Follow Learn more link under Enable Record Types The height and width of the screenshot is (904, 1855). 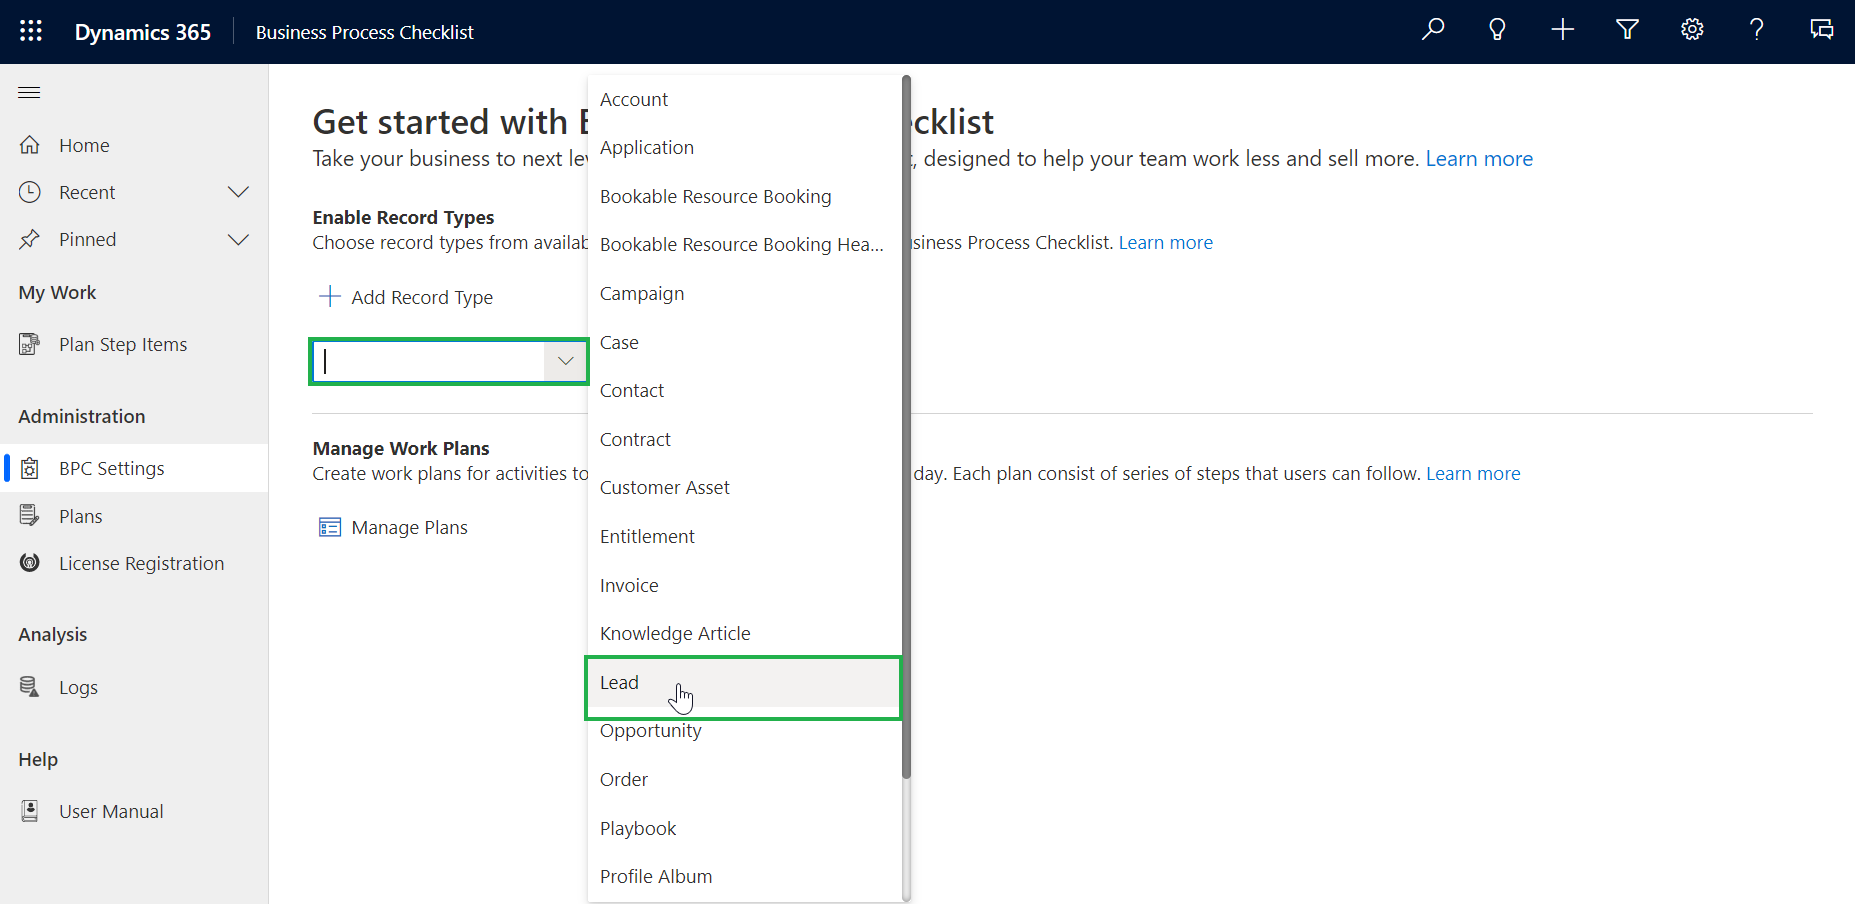tap(1165, 242)
